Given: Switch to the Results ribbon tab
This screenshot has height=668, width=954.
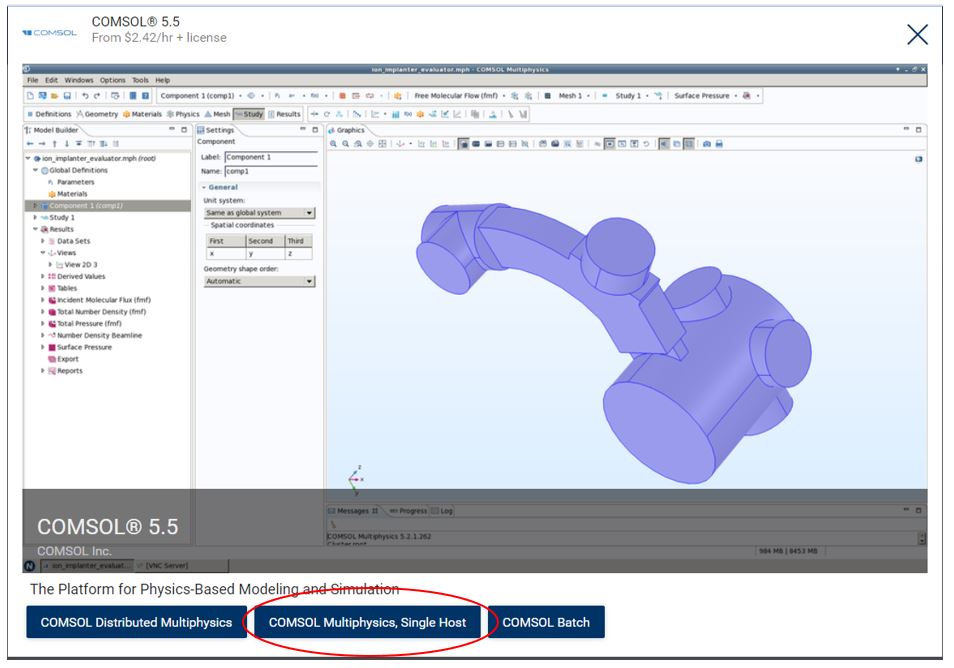Looking at the screenshot, I should click(284, 114).
